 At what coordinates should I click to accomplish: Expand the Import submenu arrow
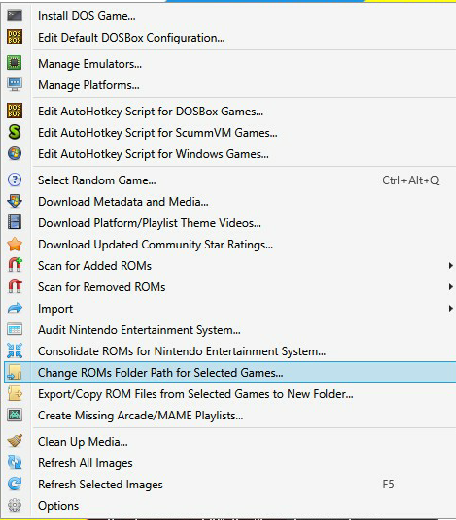click(x=450, y=309)
